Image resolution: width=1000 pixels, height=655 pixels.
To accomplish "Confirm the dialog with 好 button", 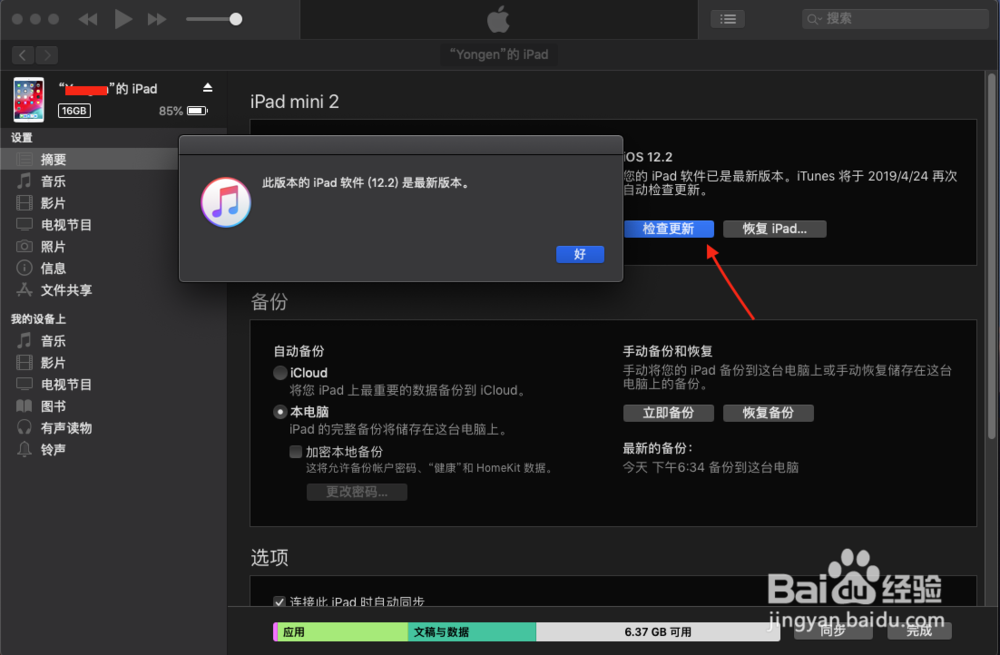I will tap(580, 254).
